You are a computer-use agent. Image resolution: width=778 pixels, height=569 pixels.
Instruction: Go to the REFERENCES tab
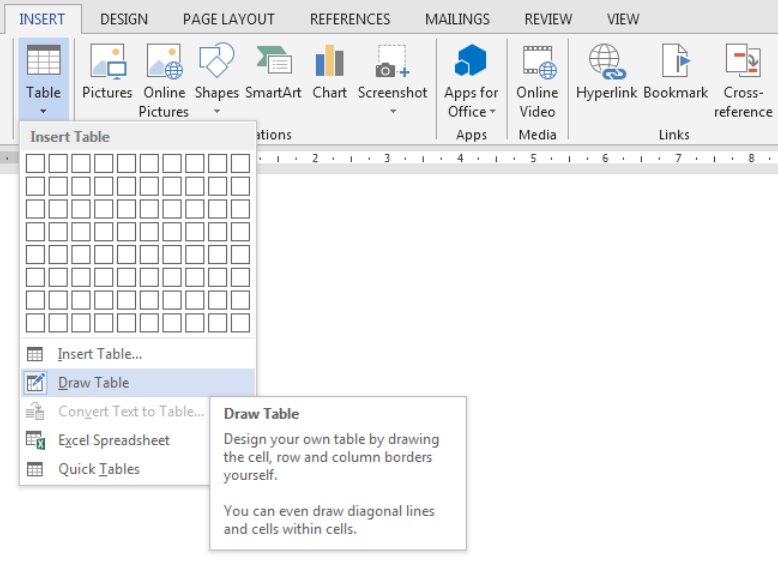(x=349, y=19)
